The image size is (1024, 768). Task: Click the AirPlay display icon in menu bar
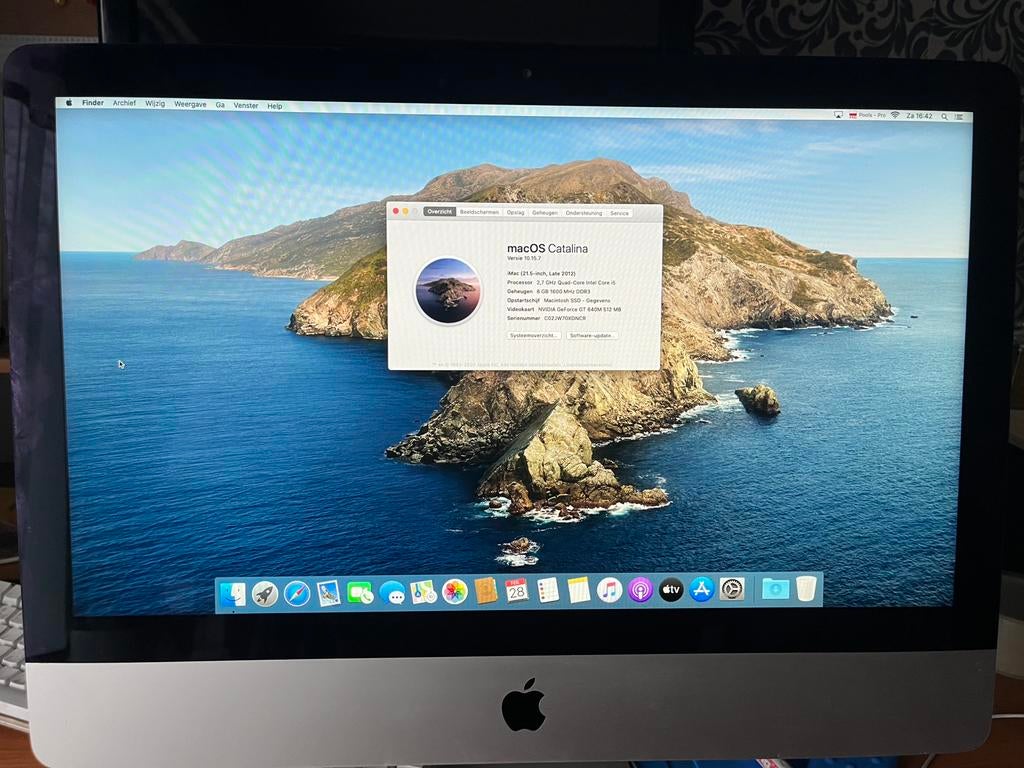click(839, 115)
